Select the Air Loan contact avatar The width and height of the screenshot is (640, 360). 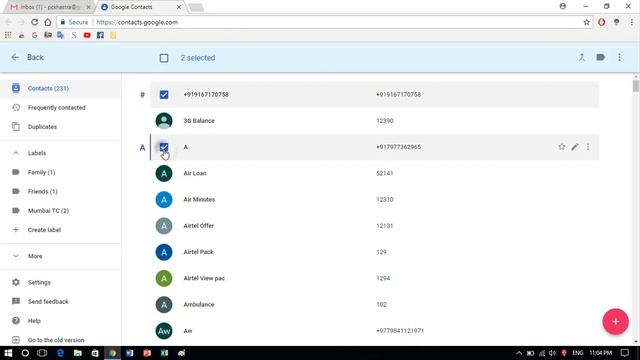click(x=164, y=173)
